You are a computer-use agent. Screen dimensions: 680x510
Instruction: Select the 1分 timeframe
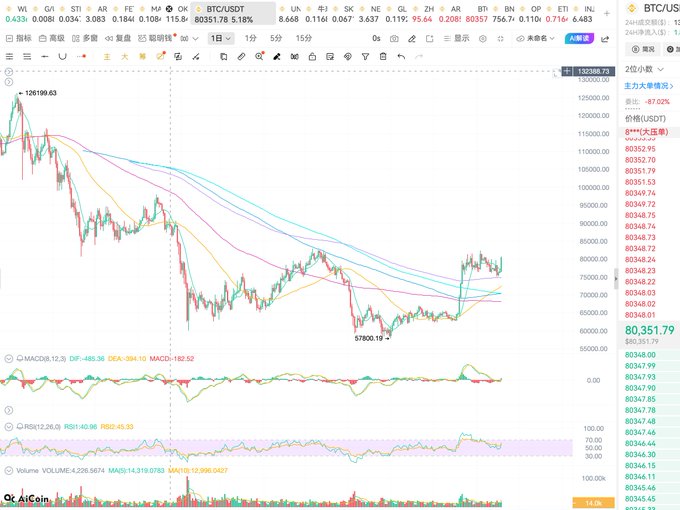(251, 38)
